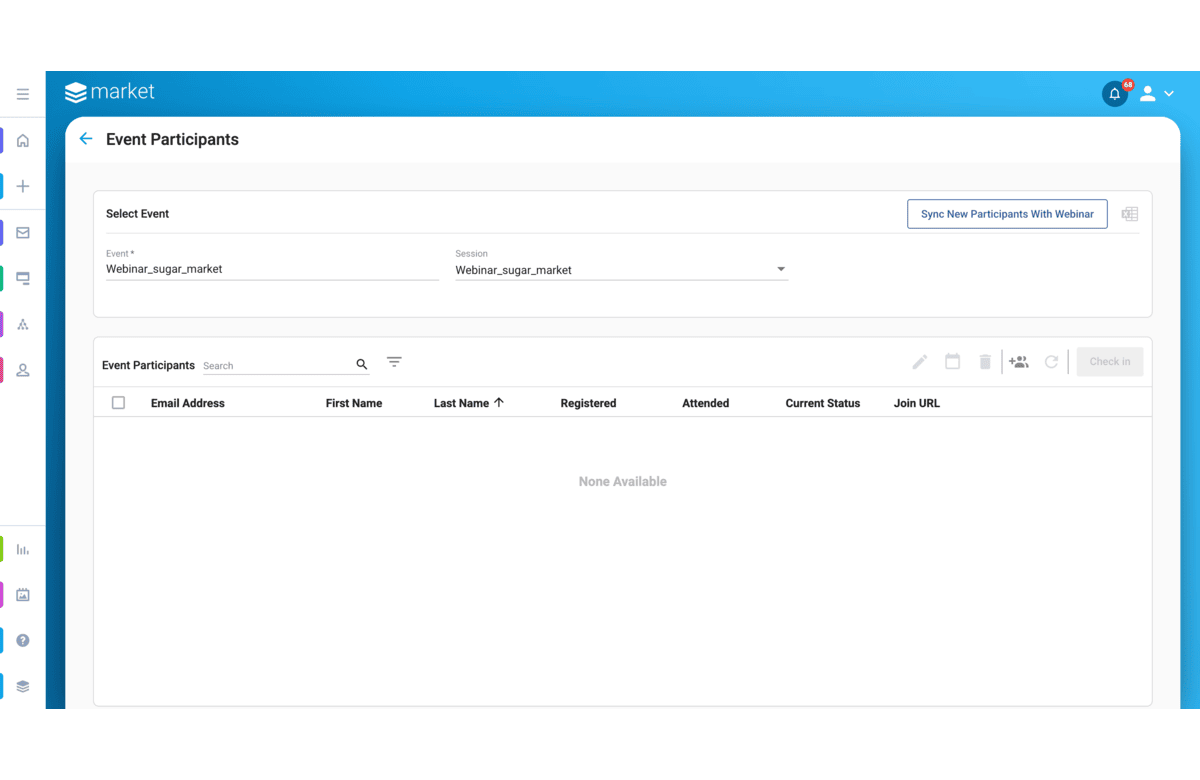
Task: Click the refresh participants icon
Action: pyautogui.click(x=1051, y=362)
